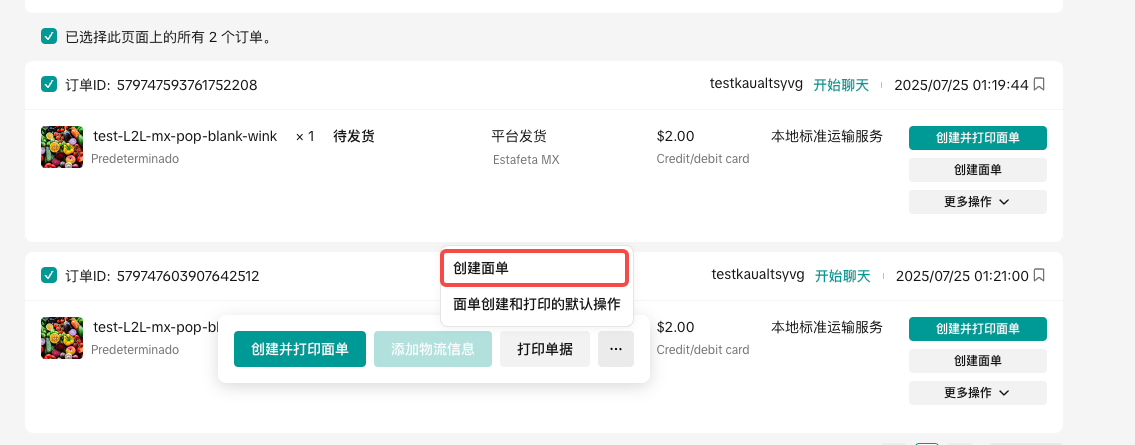The width and height of the screenshot is (1135, 445).
Task: Click bookmark flag icon on second order
Action: tap(1039, 276)
